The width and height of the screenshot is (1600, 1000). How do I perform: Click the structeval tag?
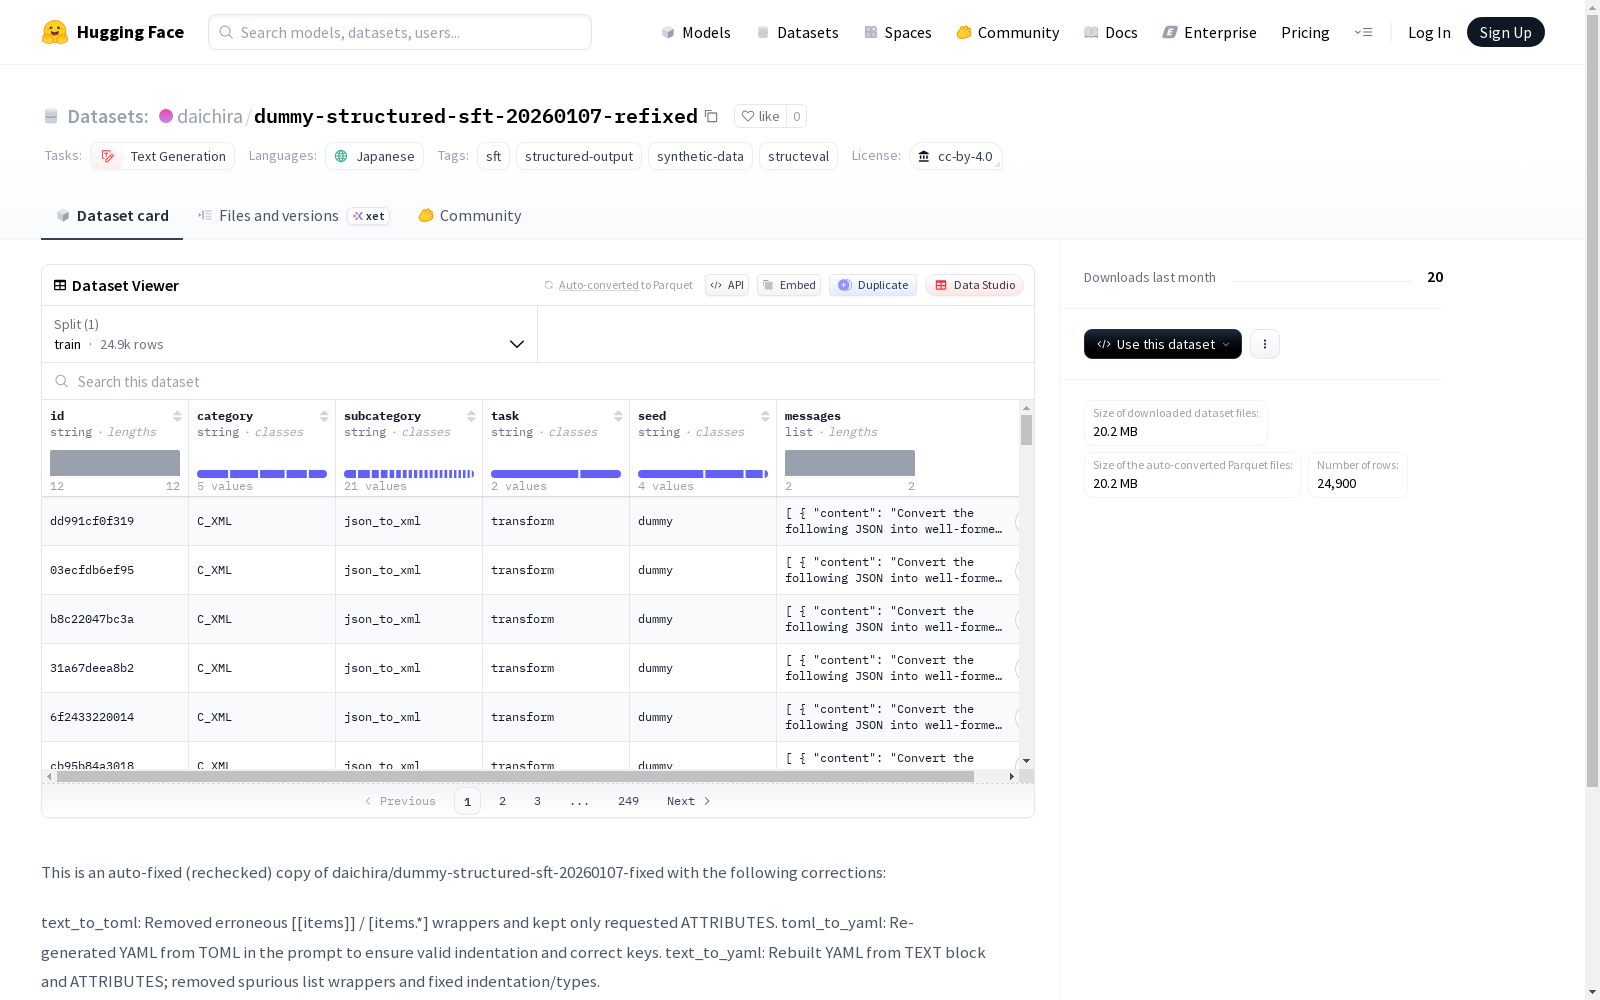click(x=798, y=156)
